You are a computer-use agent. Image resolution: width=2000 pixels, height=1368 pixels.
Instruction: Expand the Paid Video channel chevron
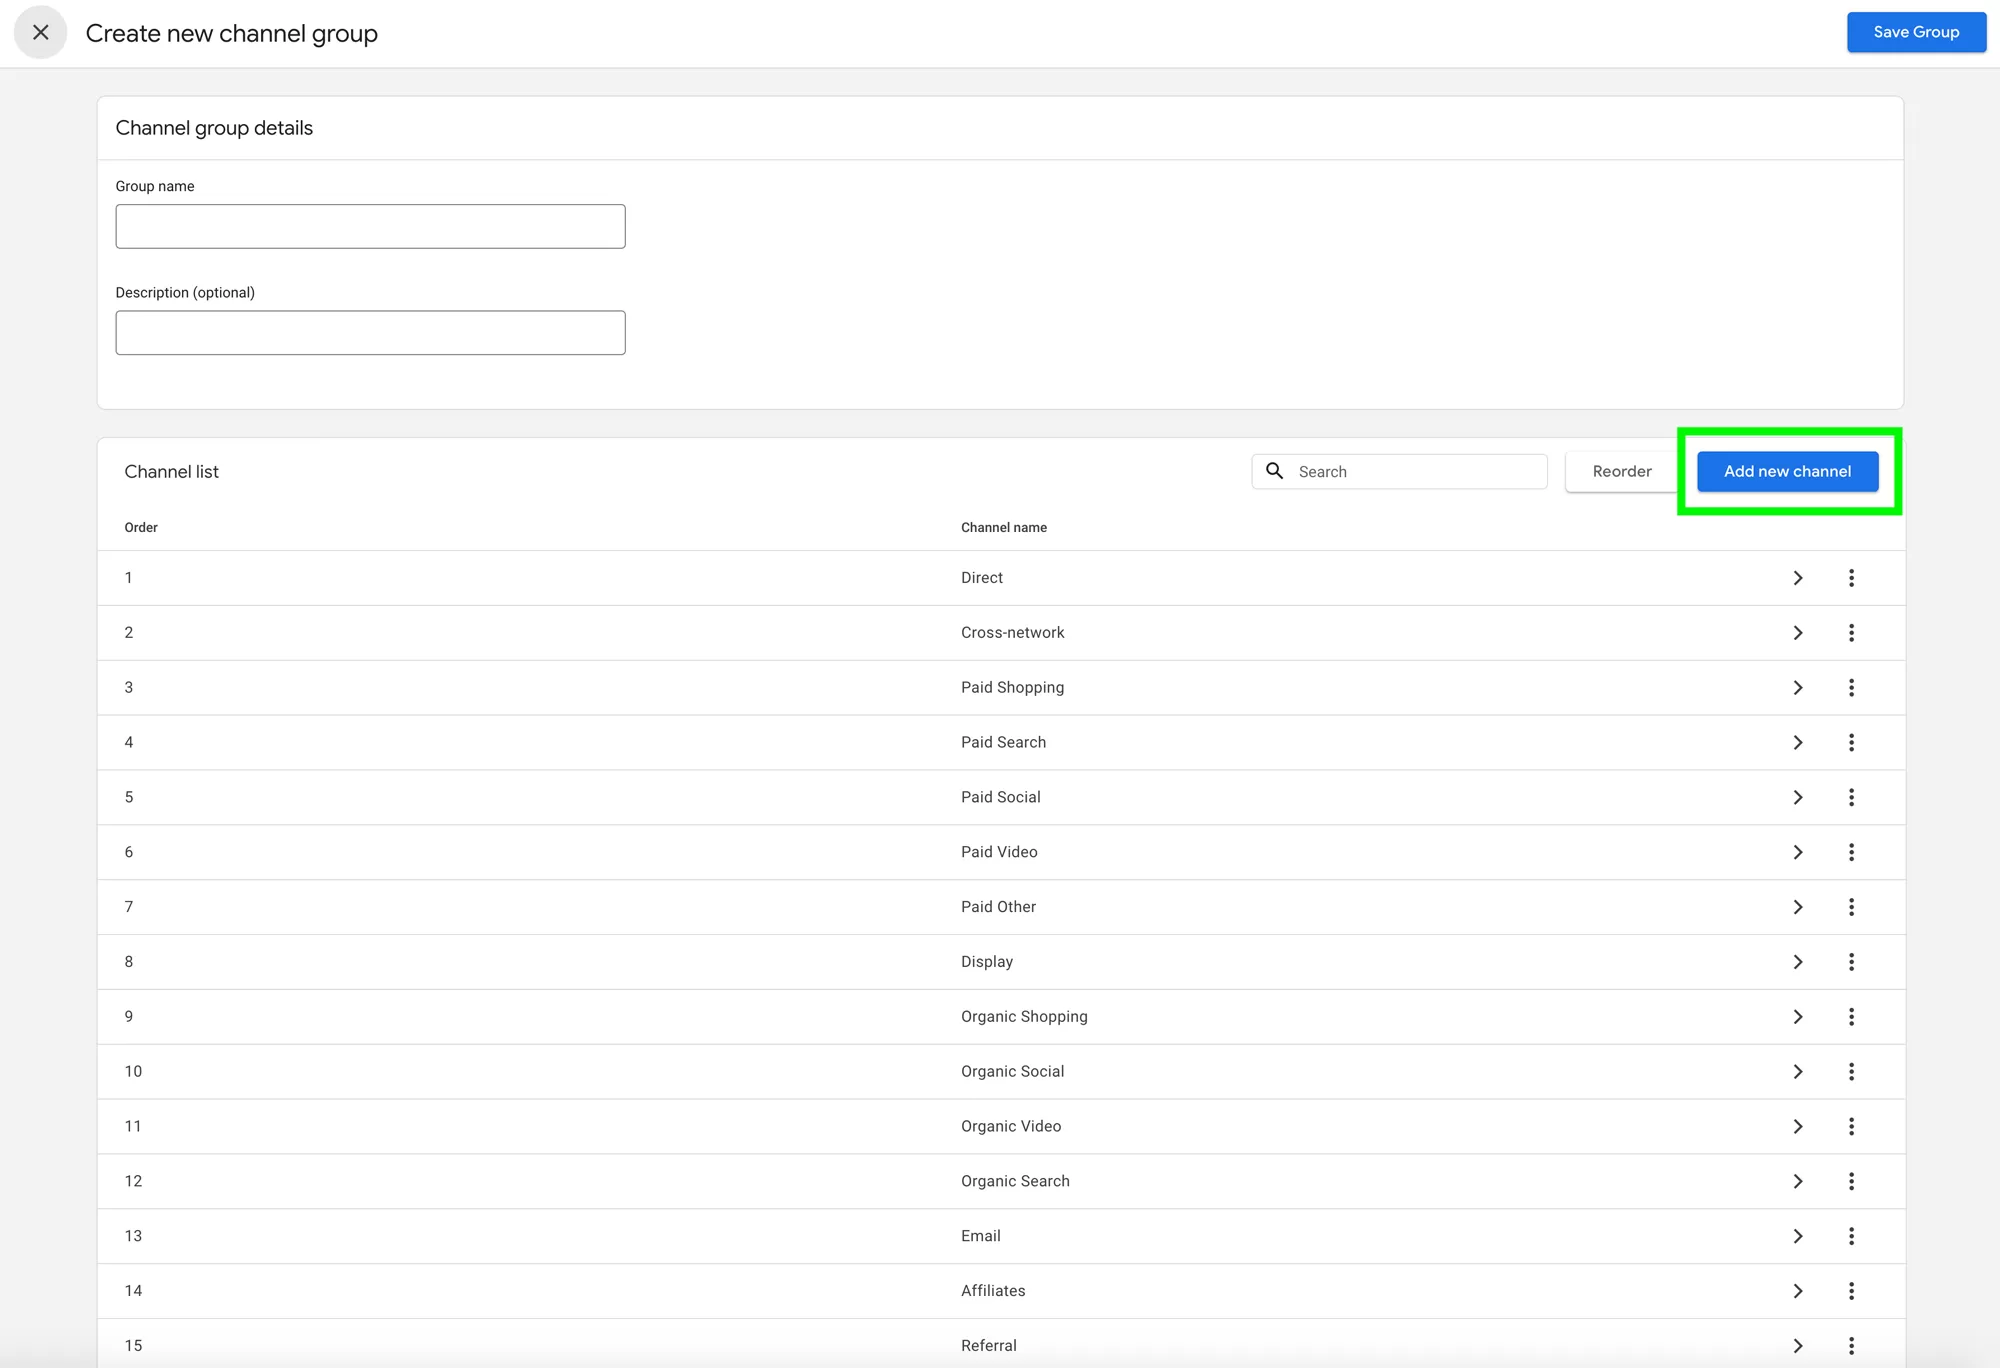pos(1797,852)
